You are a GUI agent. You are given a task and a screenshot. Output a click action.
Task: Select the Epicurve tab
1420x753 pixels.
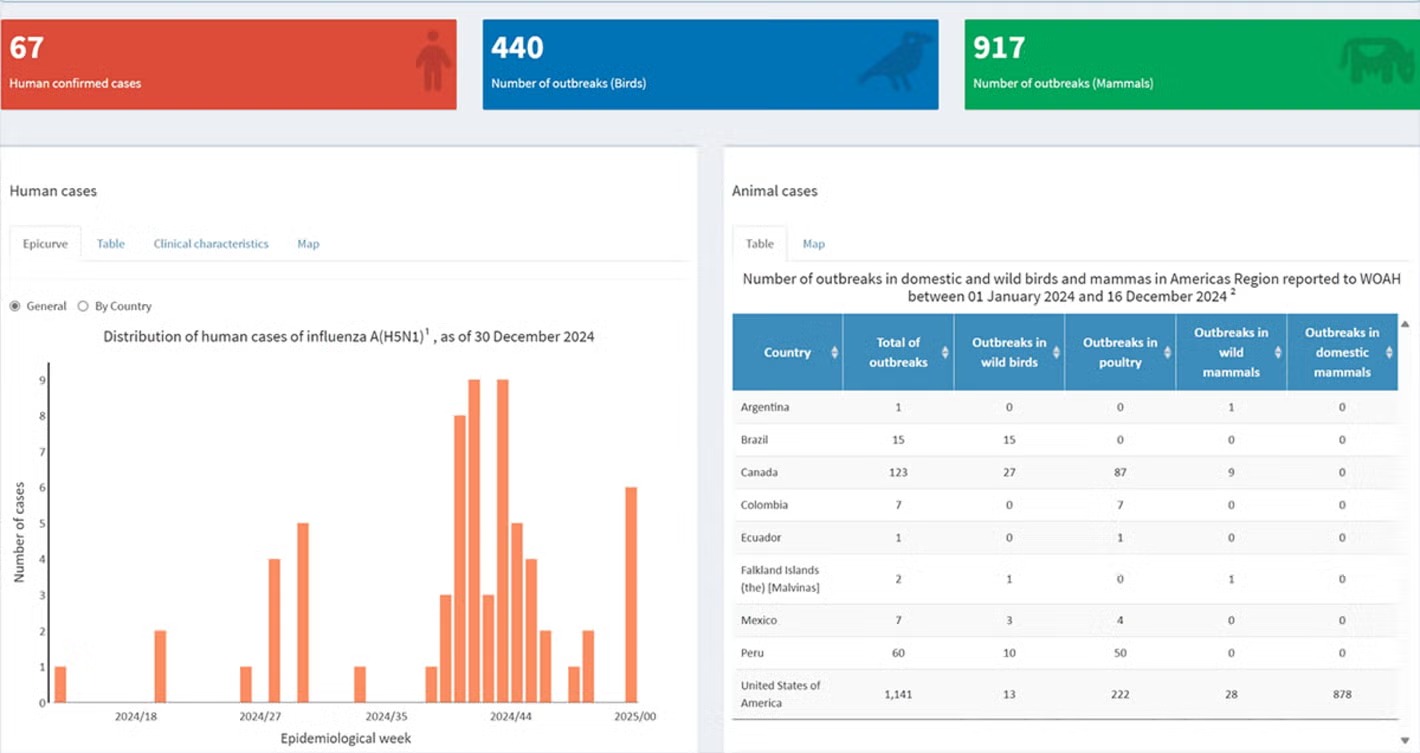45,244
